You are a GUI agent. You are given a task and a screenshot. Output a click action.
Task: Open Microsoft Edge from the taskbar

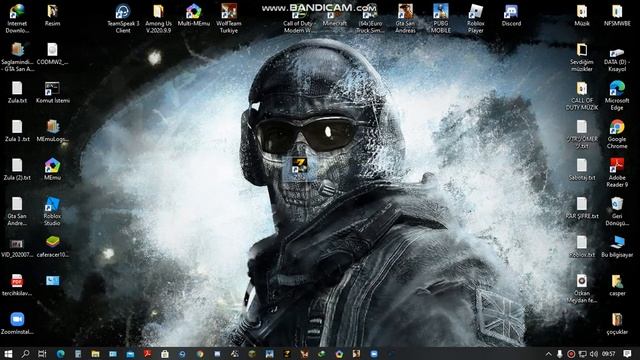pyautogui.click(x=60, y=353)
